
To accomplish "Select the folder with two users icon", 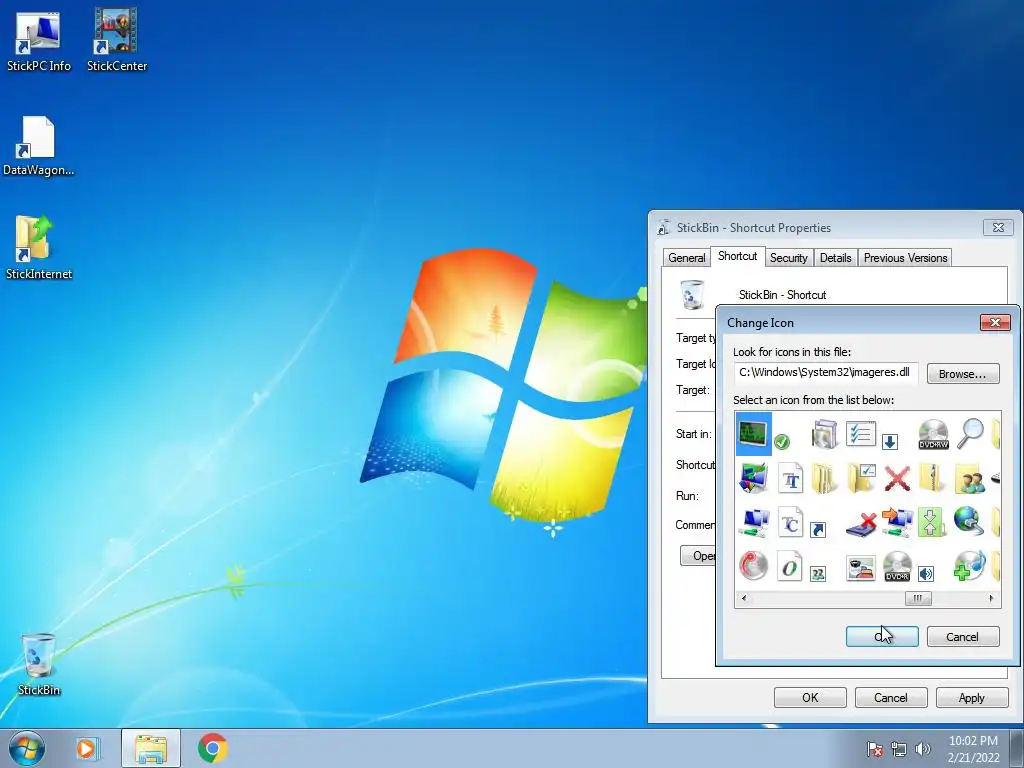I will [x=970, y=479].
